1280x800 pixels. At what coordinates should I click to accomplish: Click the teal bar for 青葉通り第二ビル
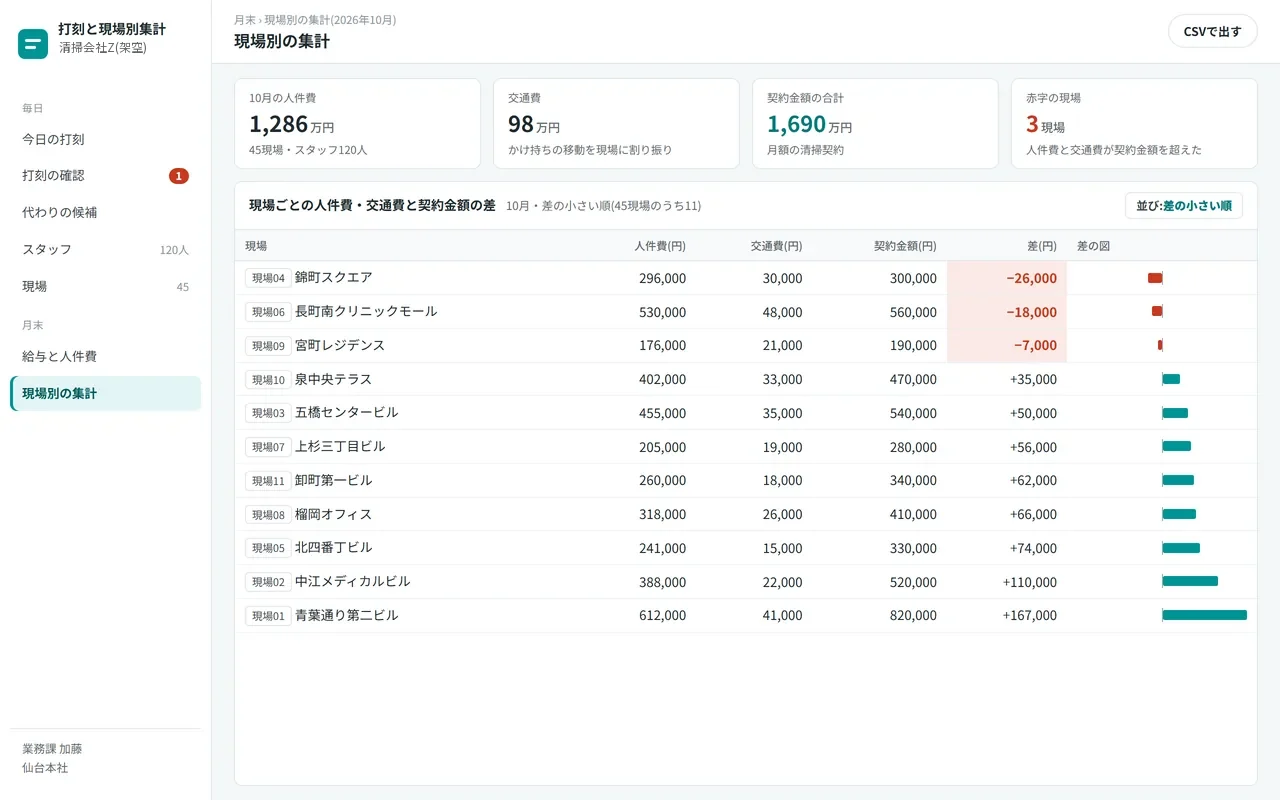[1205, 616]
